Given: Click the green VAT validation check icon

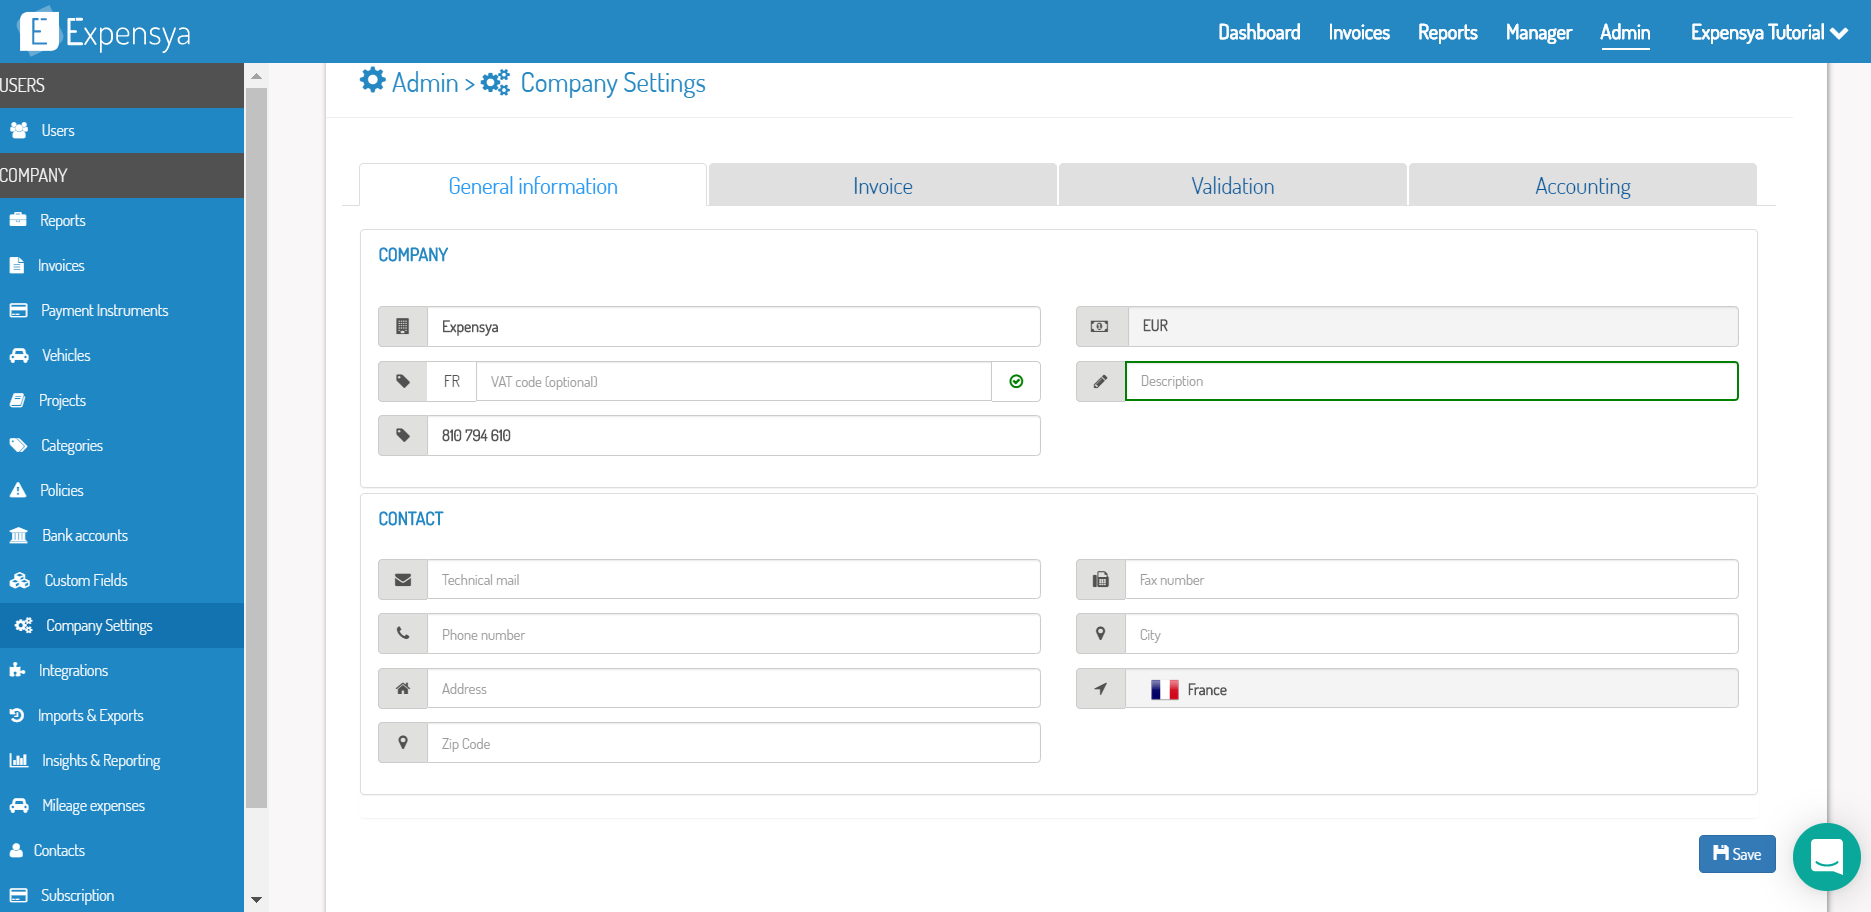Looking at the screenshot, I should (x=1016, y=381).
